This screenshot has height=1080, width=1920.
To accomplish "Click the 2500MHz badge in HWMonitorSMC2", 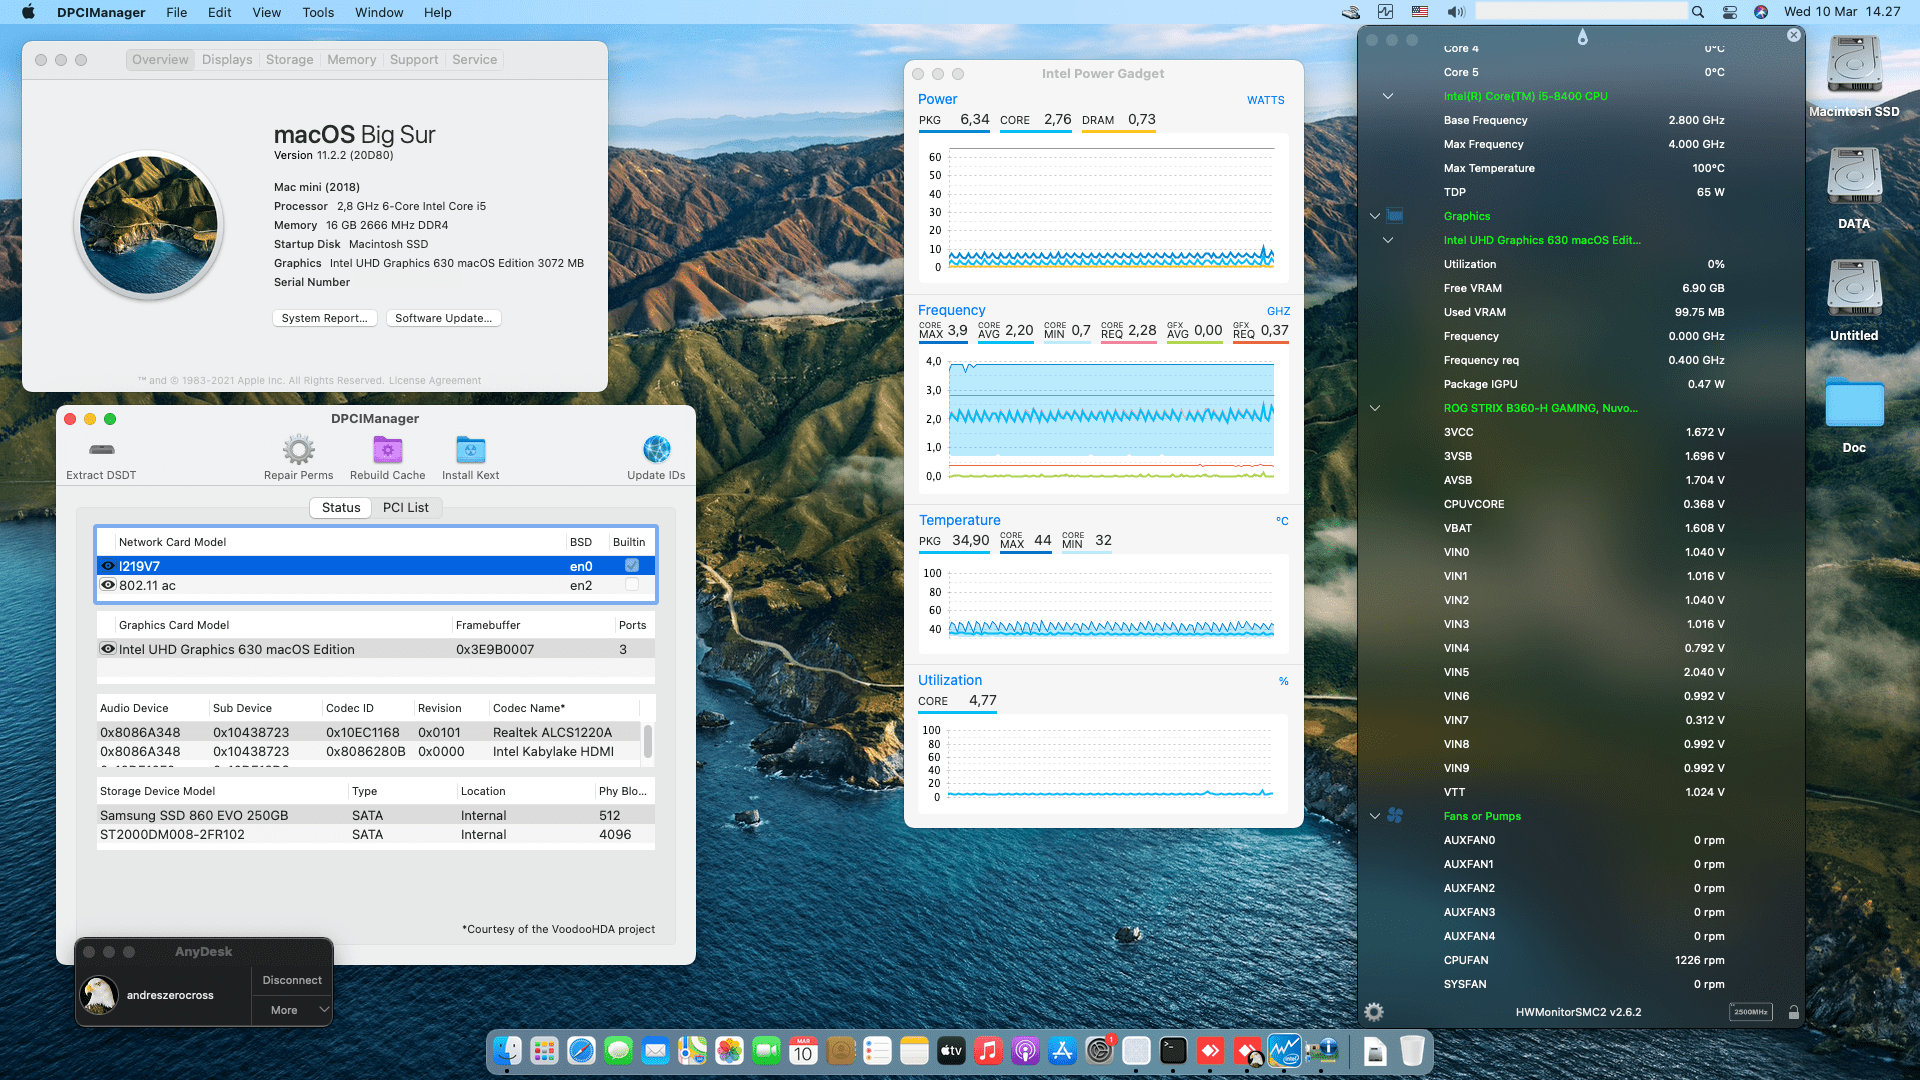I will (1750, 1012).
